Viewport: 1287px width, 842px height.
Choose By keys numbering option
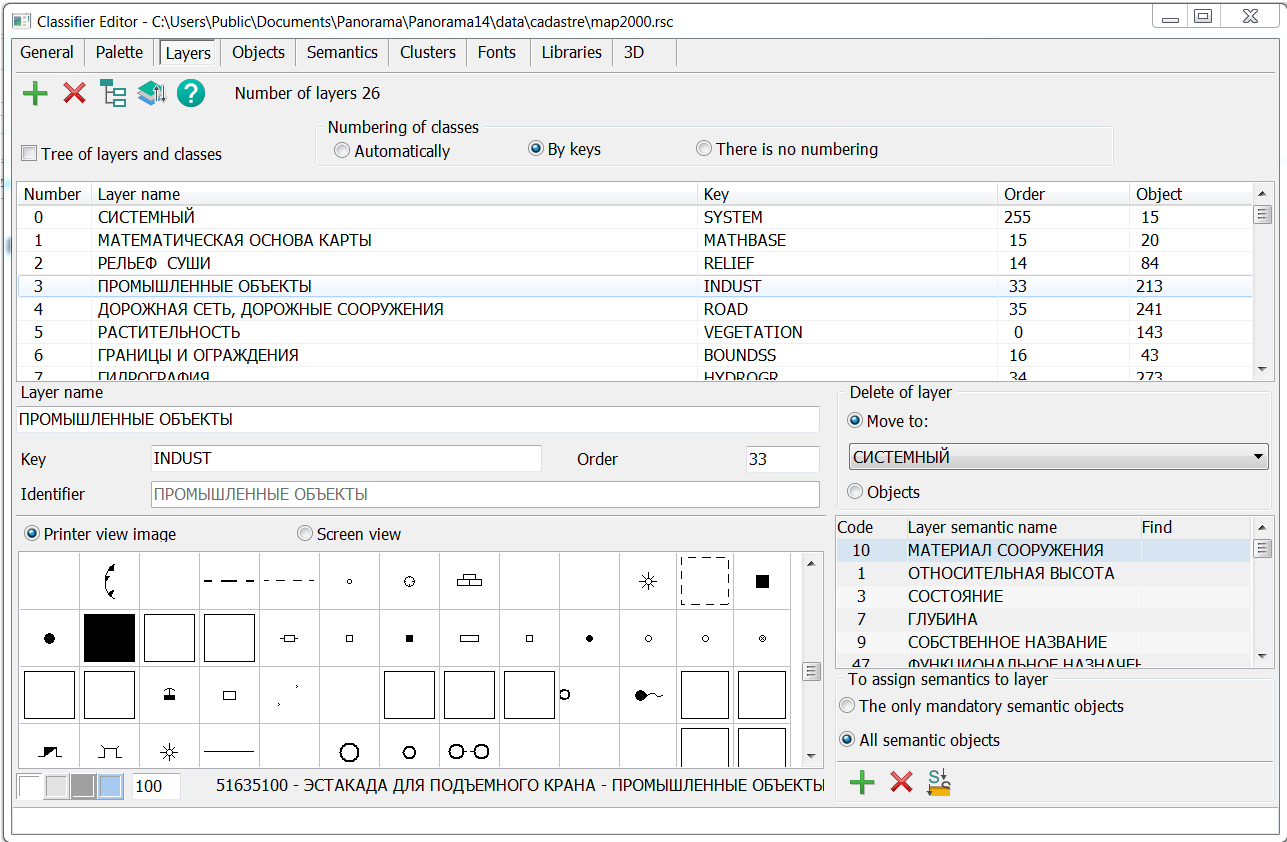536,150
